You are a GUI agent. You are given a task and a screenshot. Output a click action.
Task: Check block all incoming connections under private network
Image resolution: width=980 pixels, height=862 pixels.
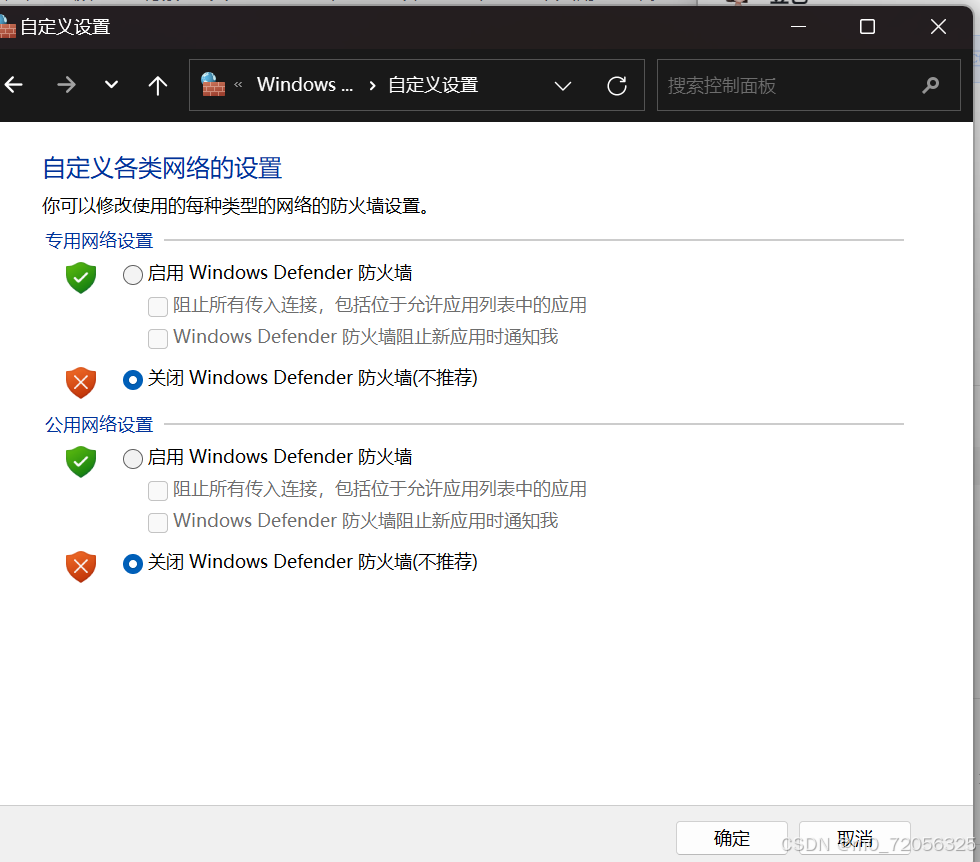(x=158, y=307)
